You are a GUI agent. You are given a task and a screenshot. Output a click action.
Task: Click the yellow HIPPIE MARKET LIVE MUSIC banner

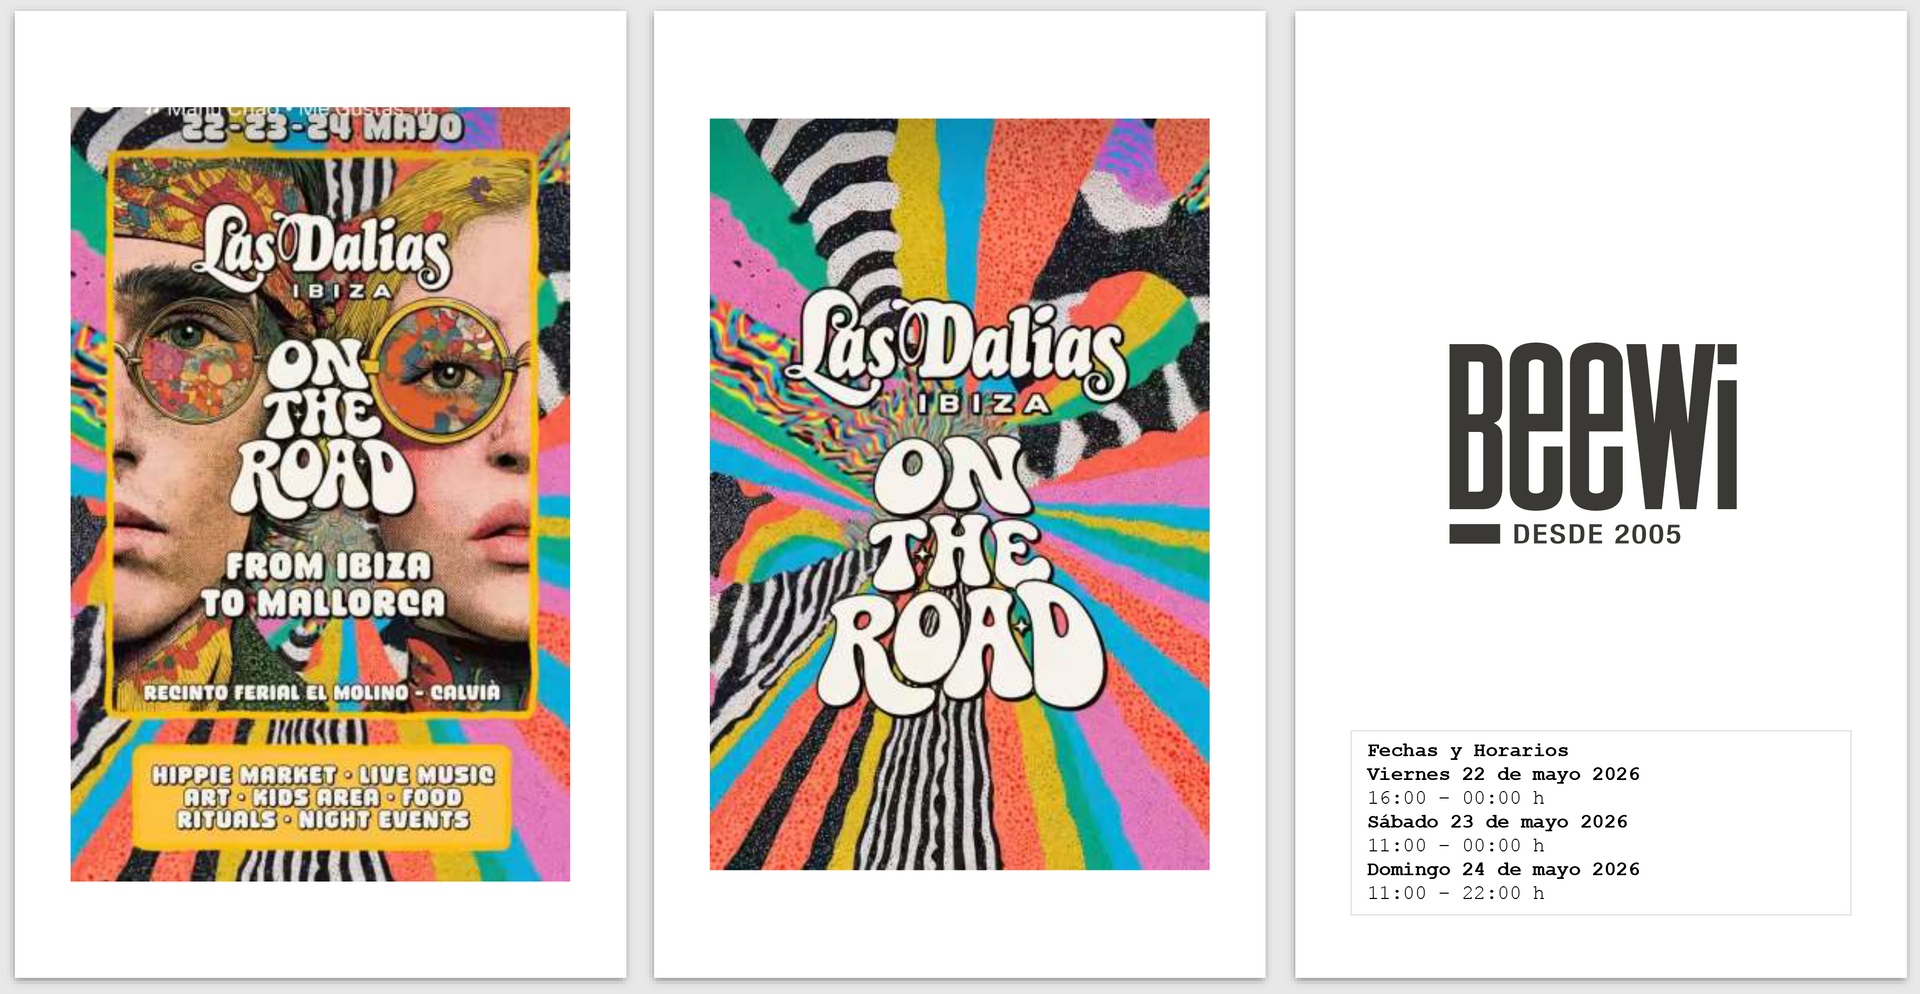(x=322, y=797)
